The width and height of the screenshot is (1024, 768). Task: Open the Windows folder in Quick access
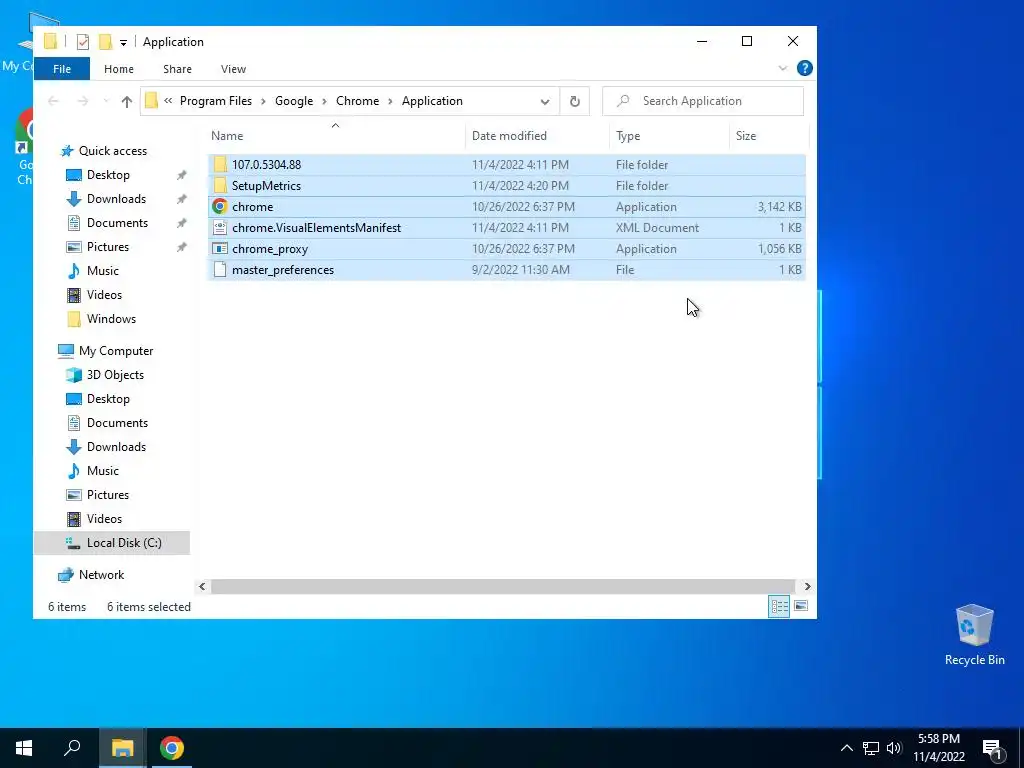click(x=111, y=319)
